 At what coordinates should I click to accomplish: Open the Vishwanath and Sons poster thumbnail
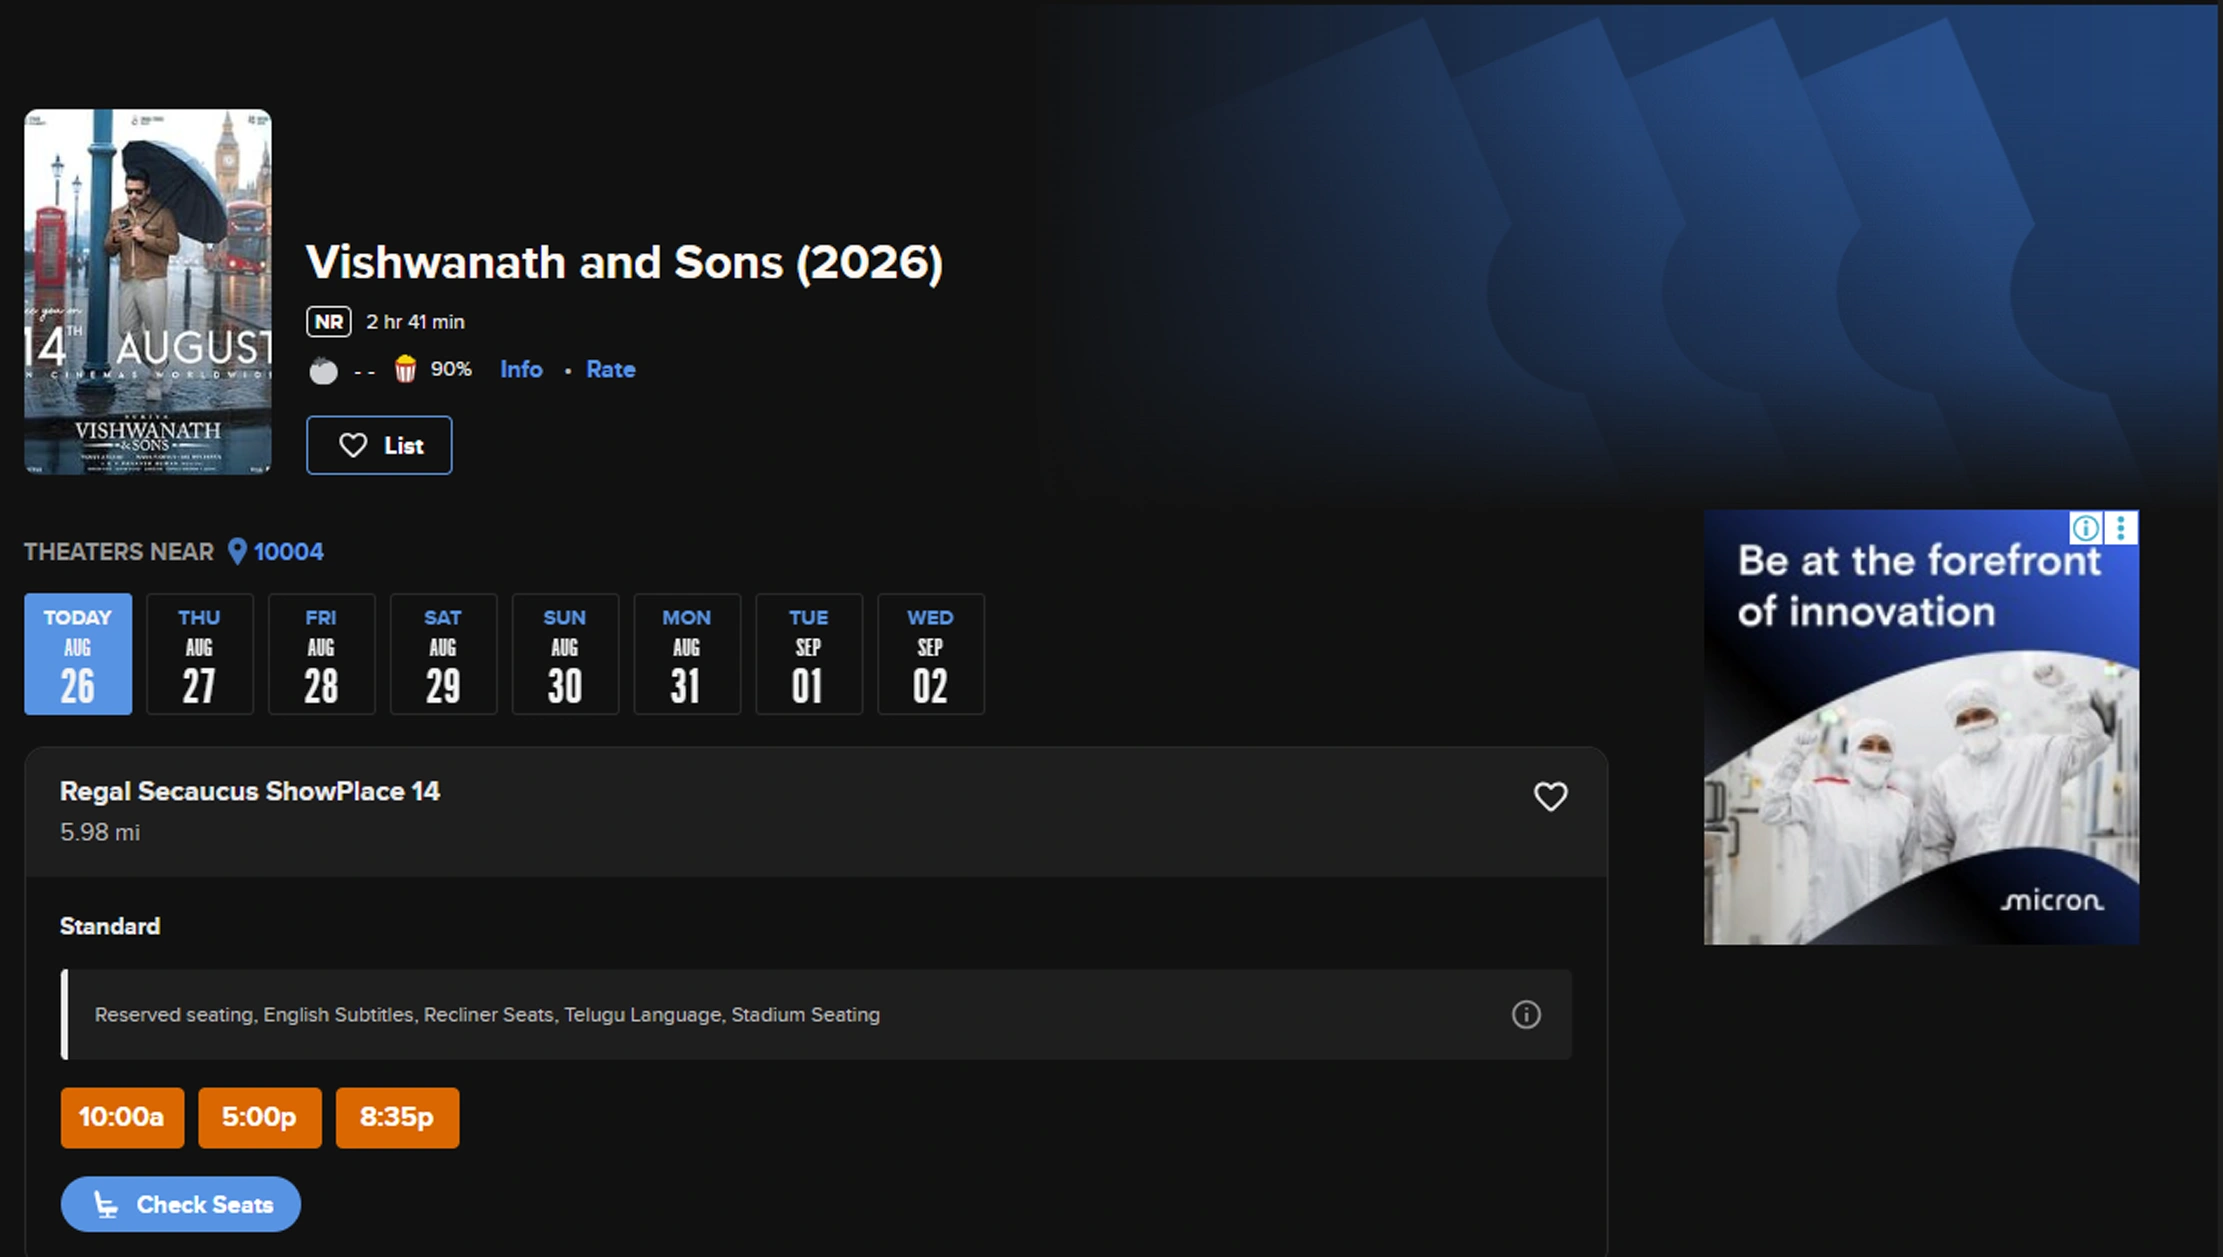(148, 292)
